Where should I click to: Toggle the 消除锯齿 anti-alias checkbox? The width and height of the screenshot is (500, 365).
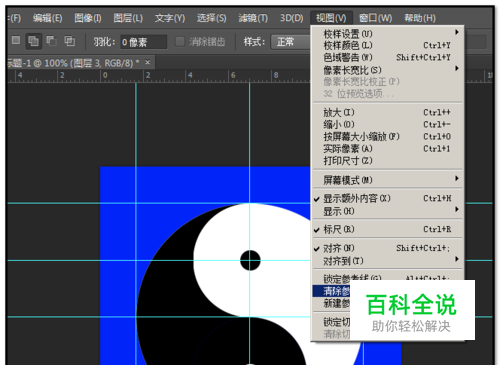point(180,42)
